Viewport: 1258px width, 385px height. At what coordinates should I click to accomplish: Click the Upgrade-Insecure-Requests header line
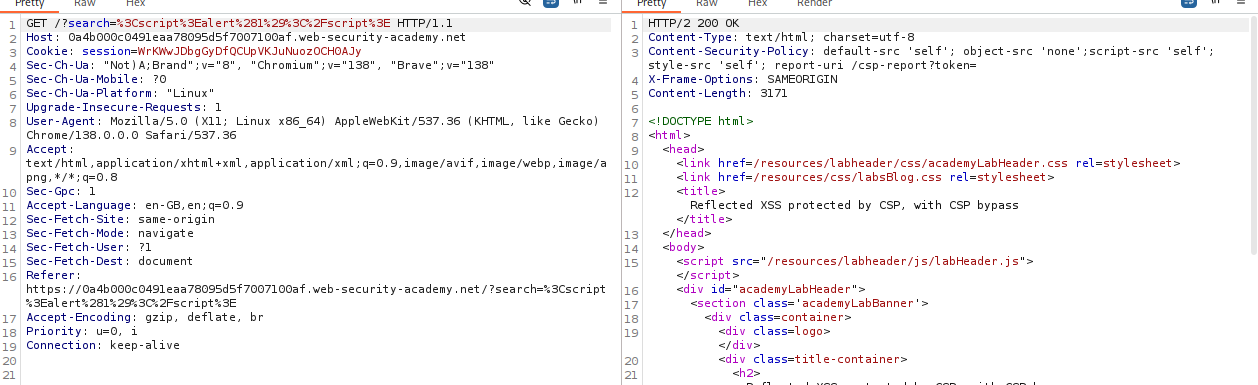click(x=124, y=107)
